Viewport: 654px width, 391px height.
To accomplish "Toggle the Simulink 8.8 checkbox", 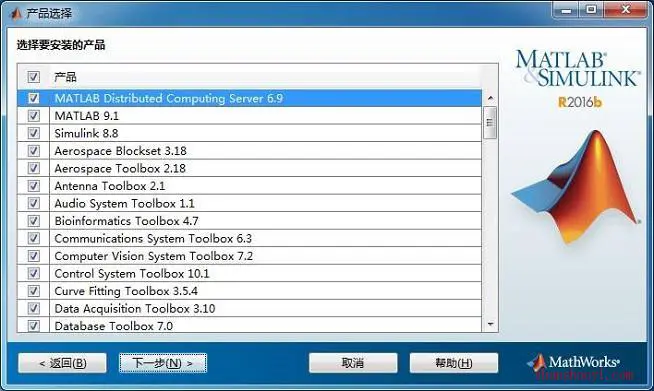I will (34, 133).
